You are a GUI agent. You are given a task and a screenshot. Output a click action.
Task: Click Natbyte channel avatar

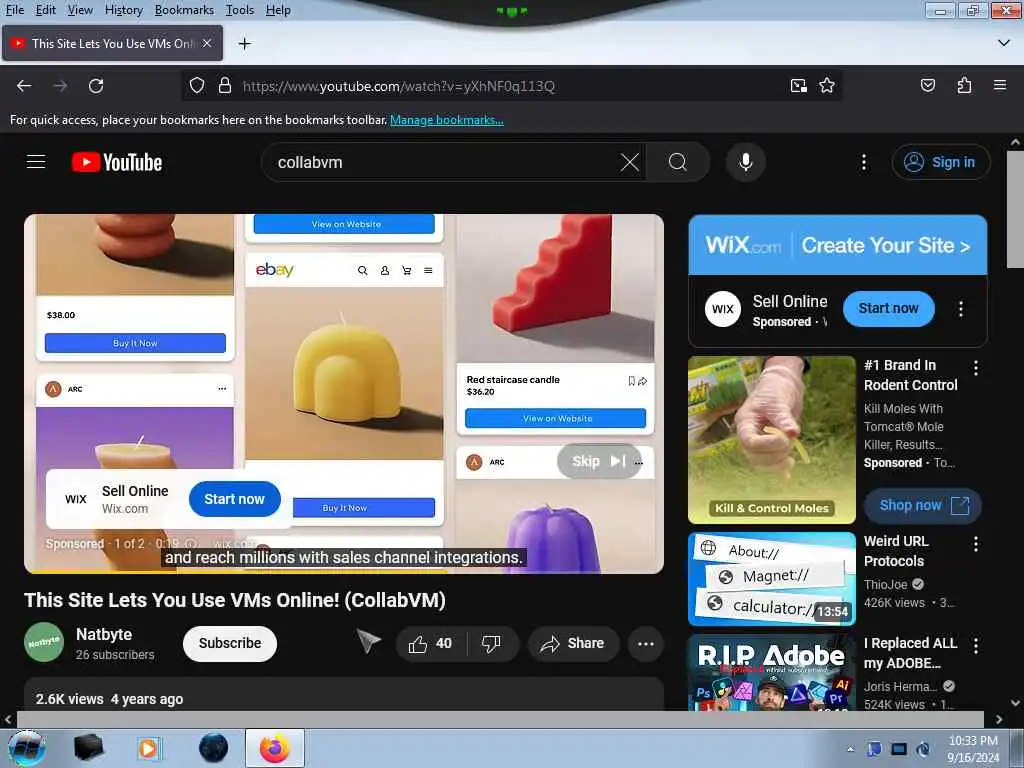pos(44,643)
